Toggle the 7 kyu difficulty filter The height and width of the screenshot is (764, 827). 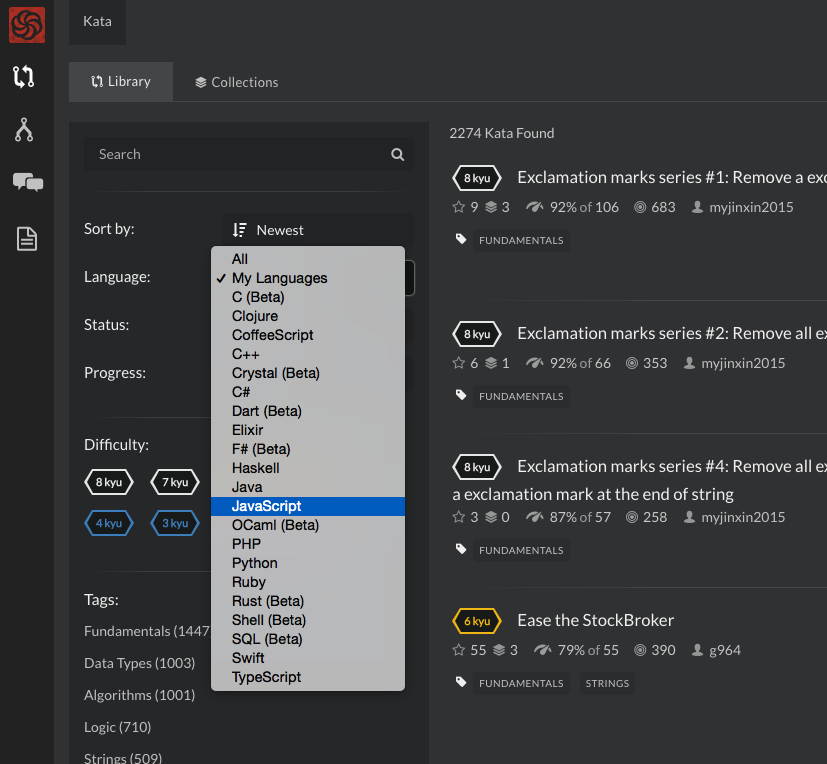coord(175,482)
